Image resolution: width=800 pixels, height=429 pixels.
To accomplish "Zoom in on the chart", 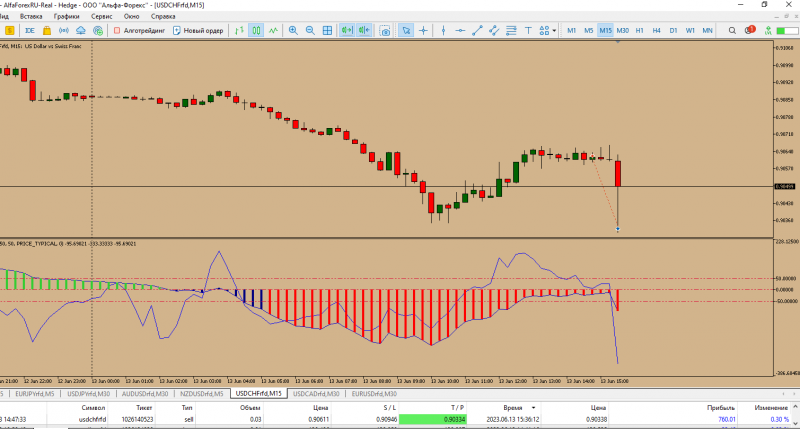I will [293, 31].
